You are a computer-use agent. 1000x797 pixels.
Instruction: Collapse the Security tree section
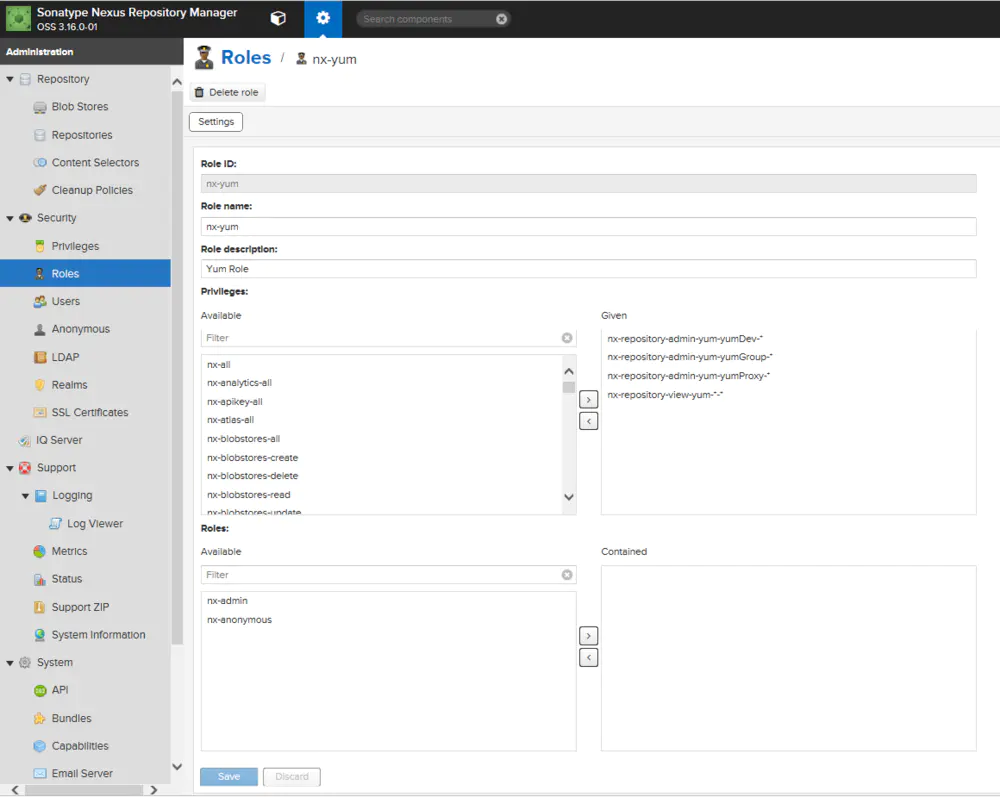[x=10, y=218]
